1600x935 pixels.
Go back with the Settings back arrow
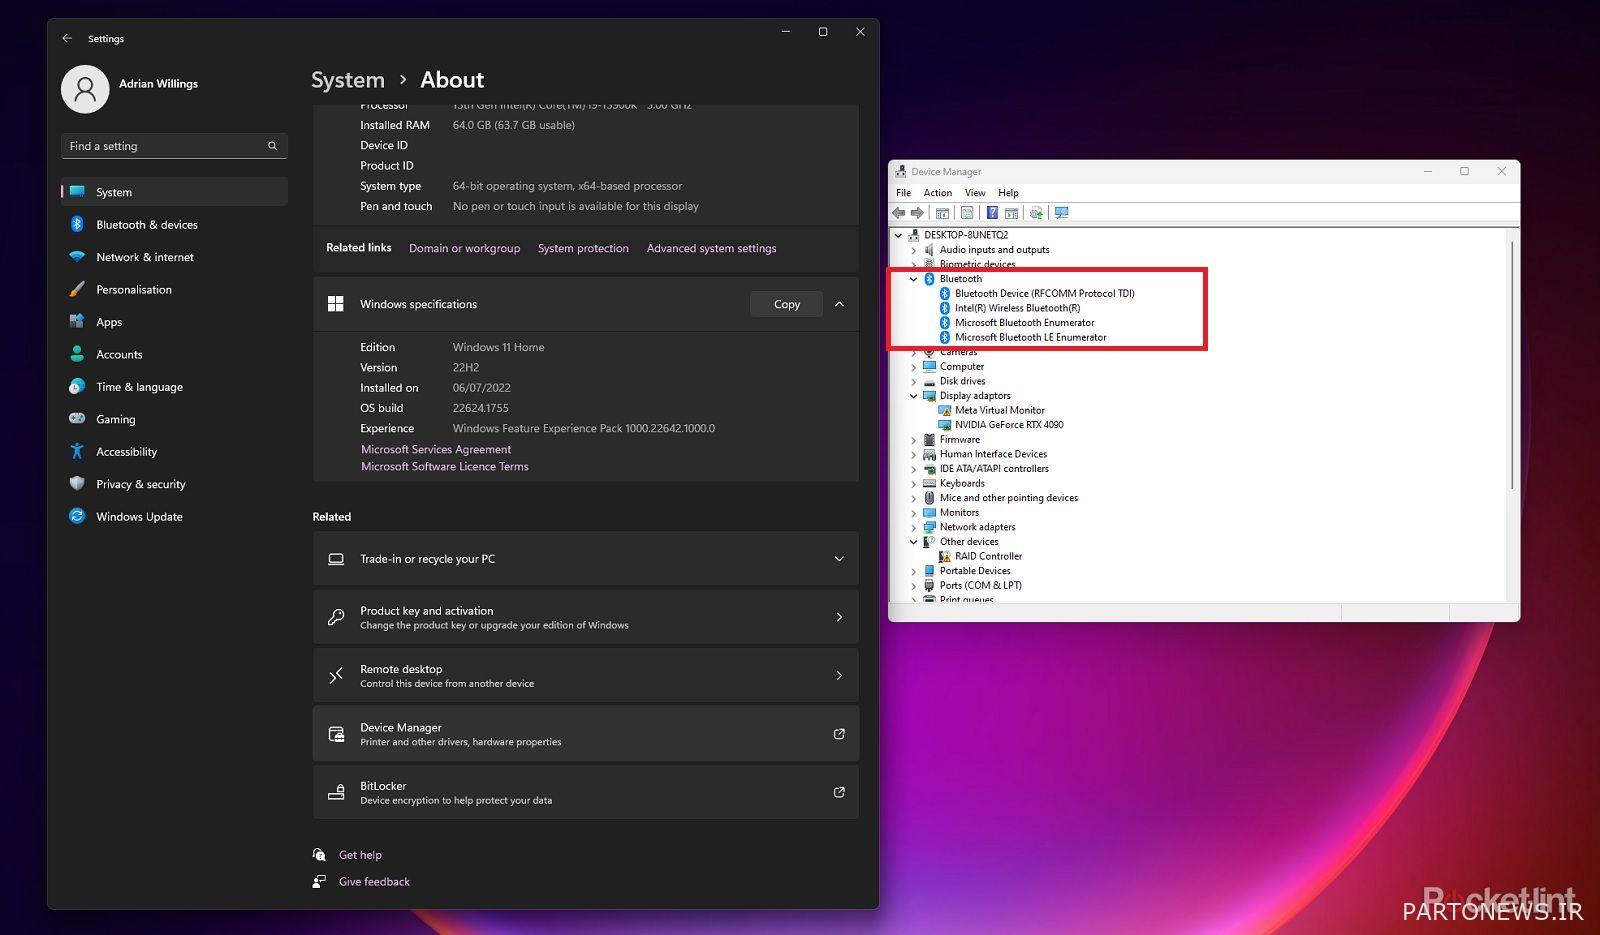[67, 38]
